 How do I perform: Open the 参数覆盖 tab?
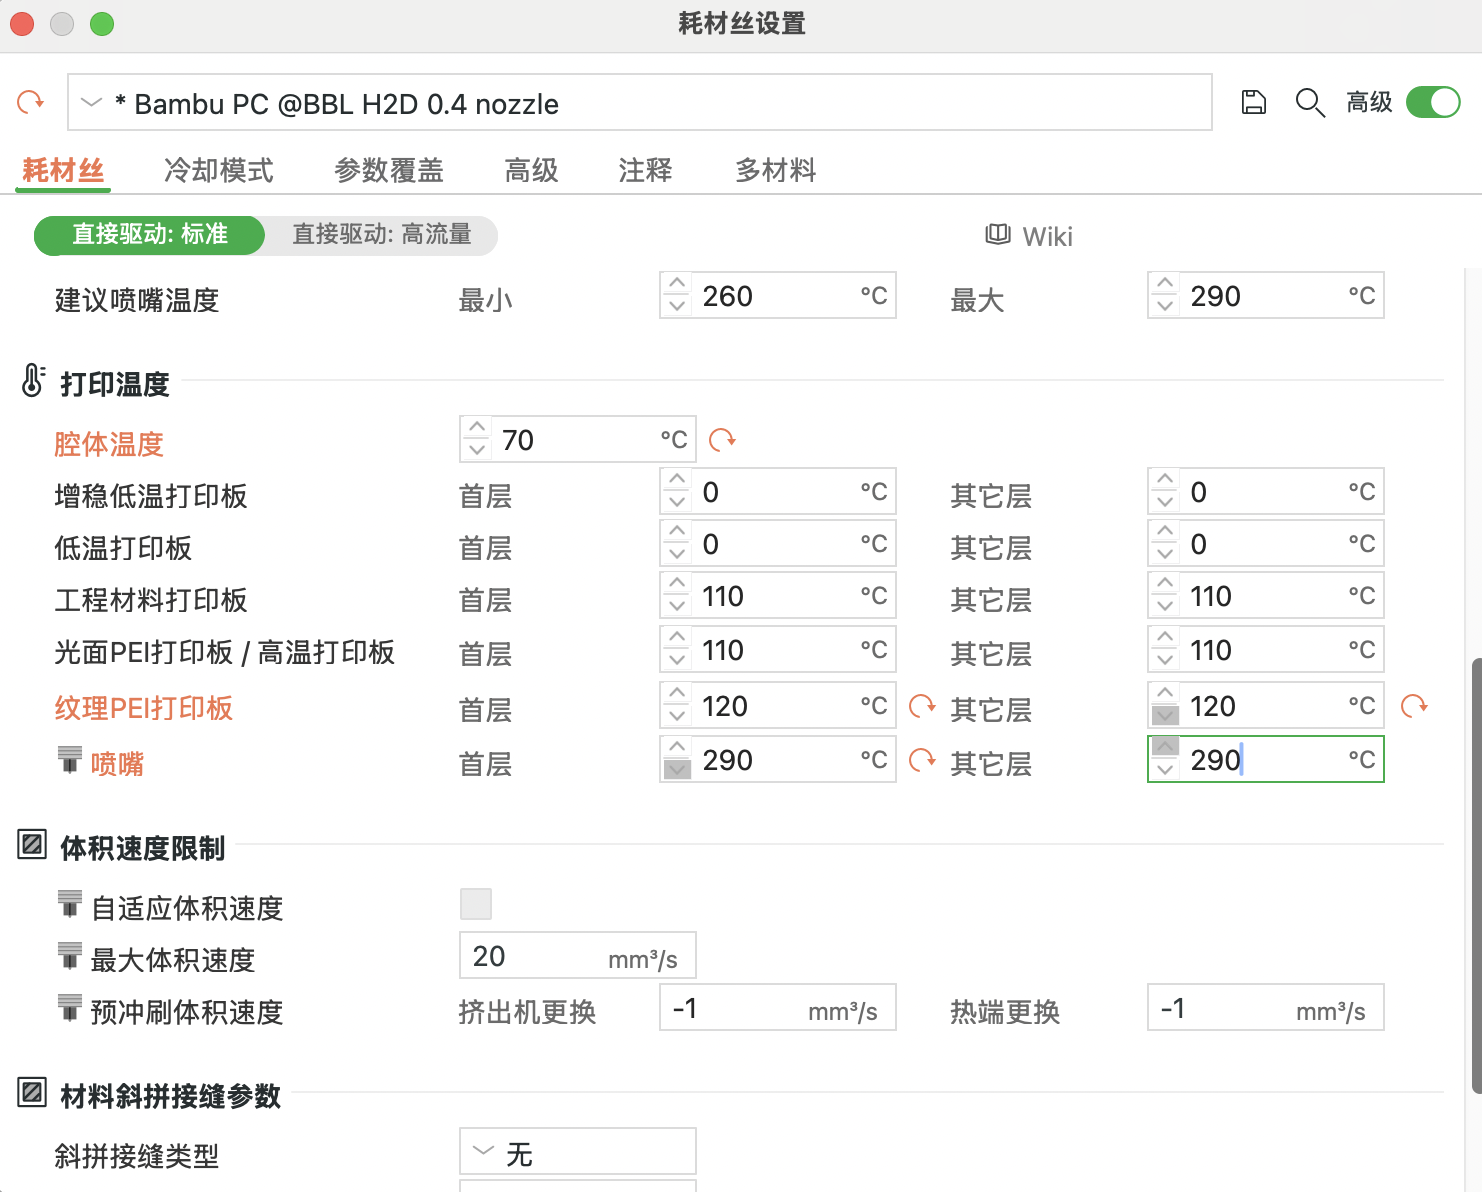tap(388, 171)
